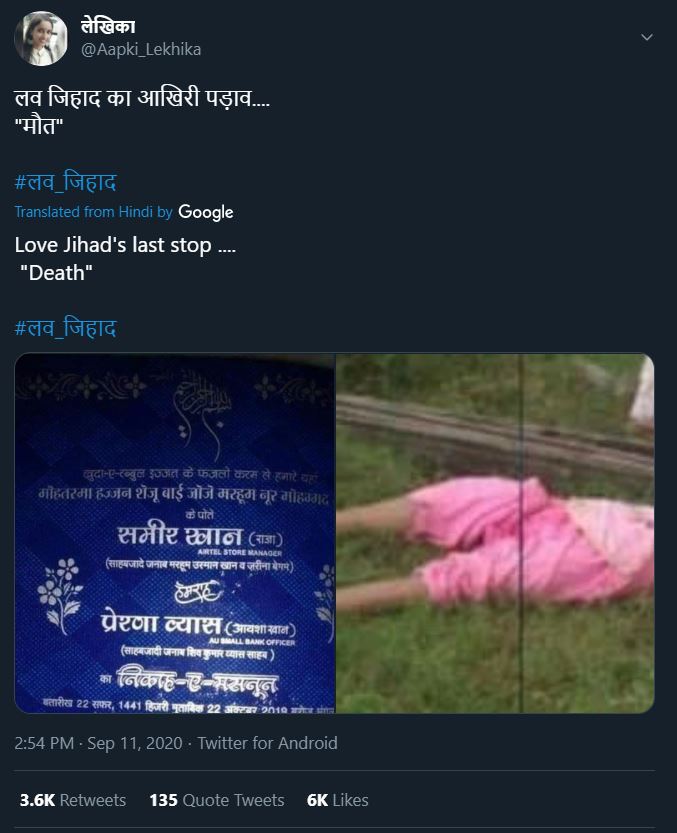This screenshot has width=677, height=833.
Task: Open the right-side grass photo thumbnail
Action: tap(495, 533)
